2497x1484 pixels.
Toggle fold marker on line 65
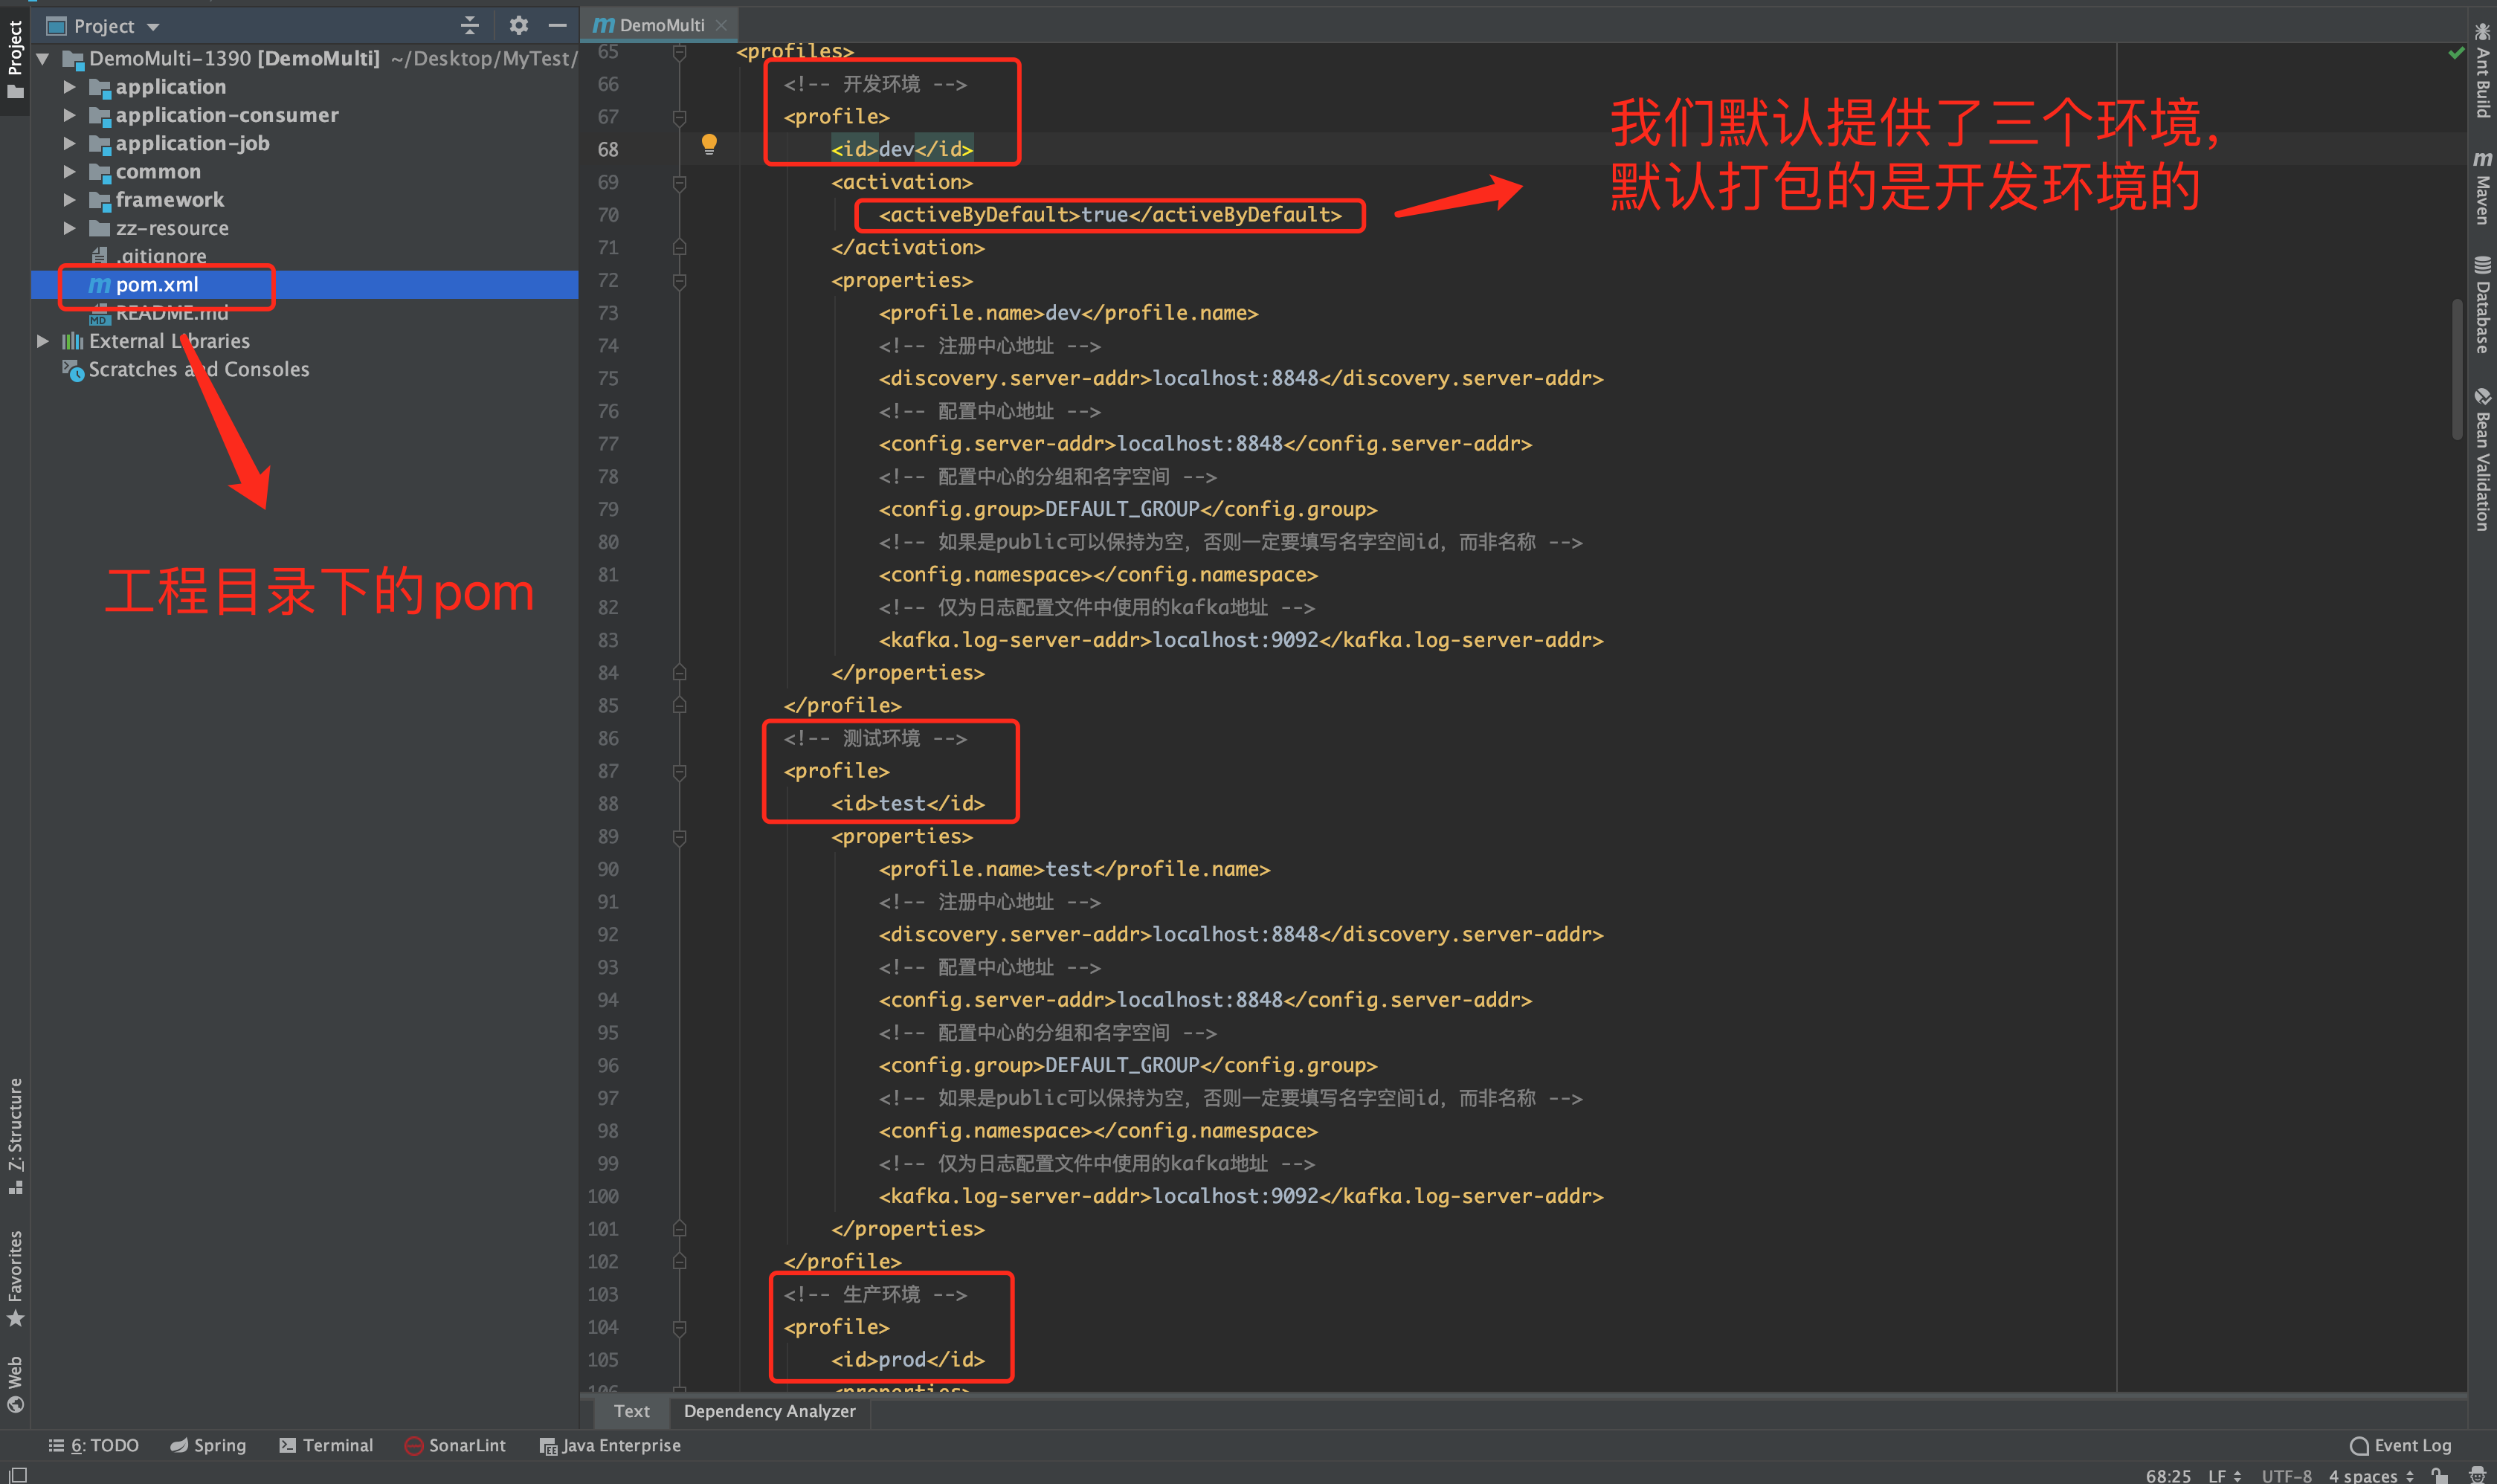(x=679, y=52)
